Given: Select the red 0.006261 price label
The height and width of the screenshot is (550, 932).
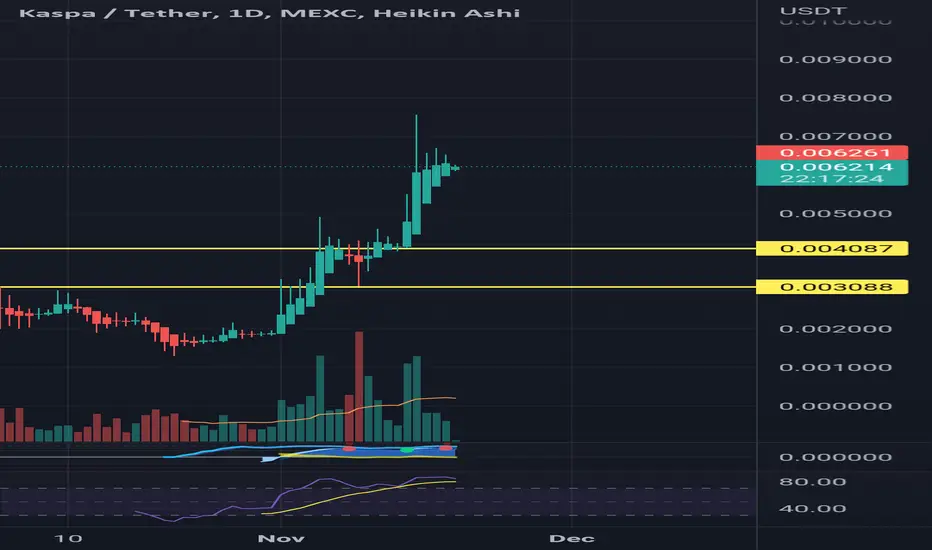Looking at the screenshot, I should tap(832, 153).
